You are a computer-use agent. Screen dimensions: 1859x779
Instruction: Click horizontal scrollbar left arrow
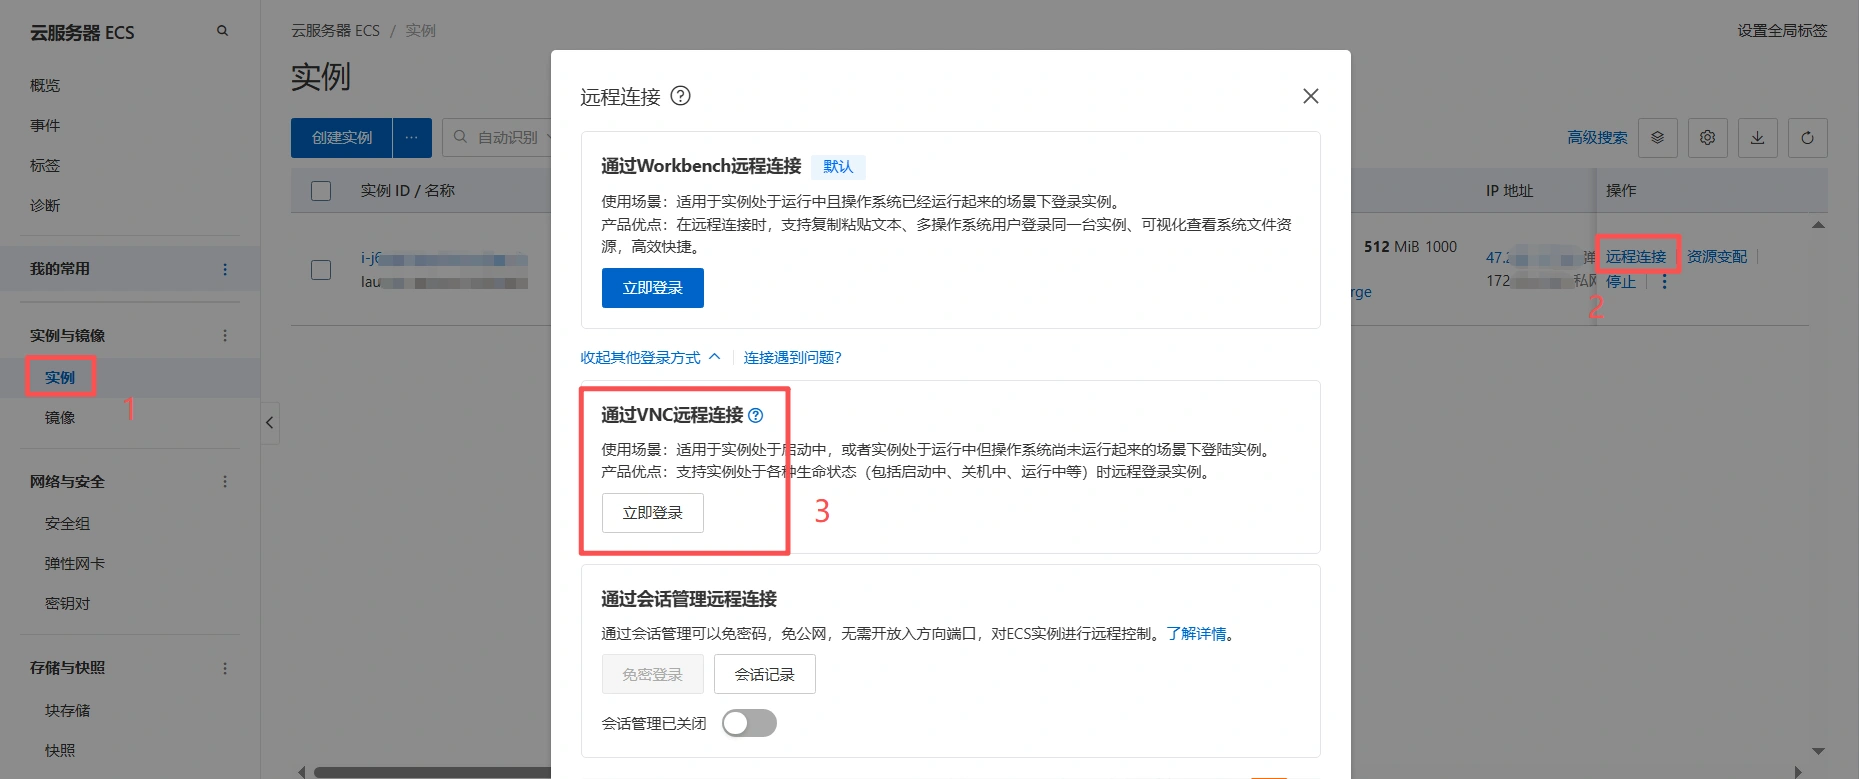click(x=302, y=772)
